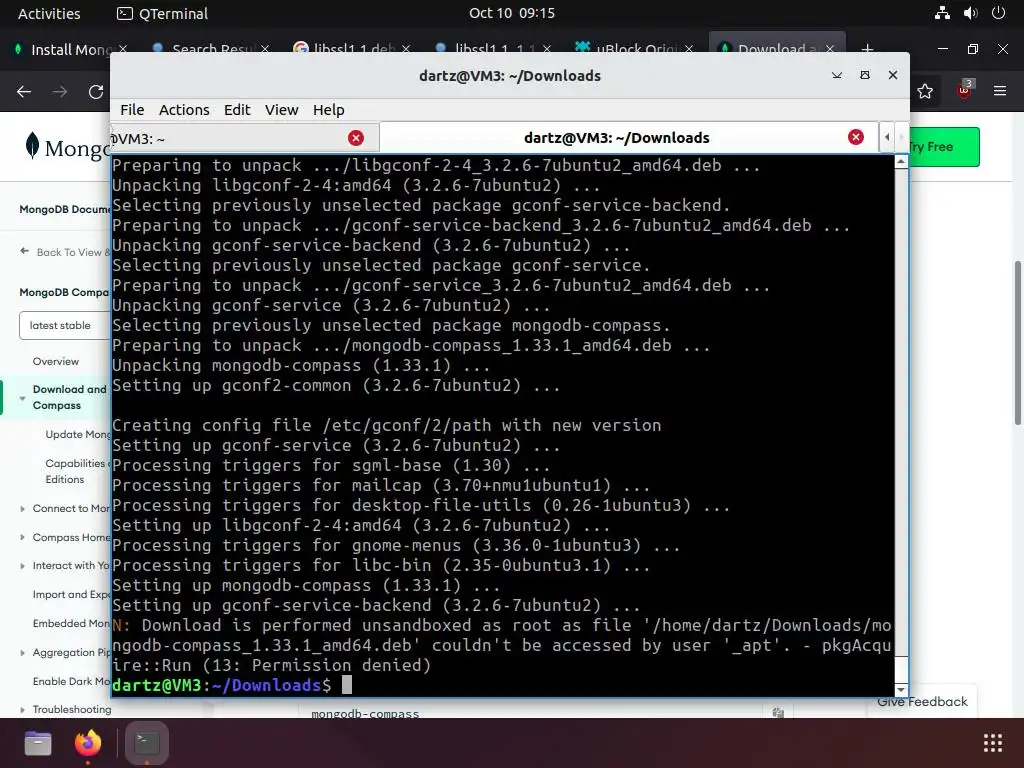Viewport: 1024px width, 768px height.
Task: Click the network icon in top bar
Action: [942, 13]
